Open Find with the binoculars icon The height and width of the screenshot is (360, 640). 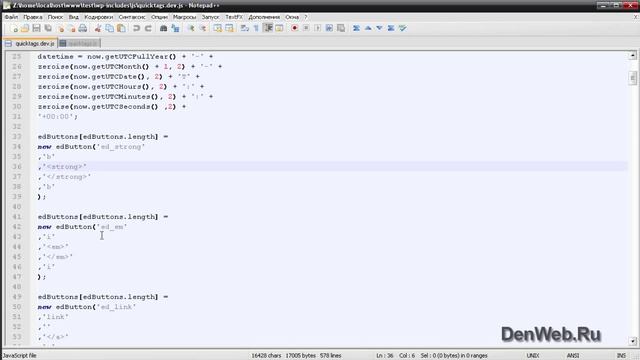click(163, 28)
